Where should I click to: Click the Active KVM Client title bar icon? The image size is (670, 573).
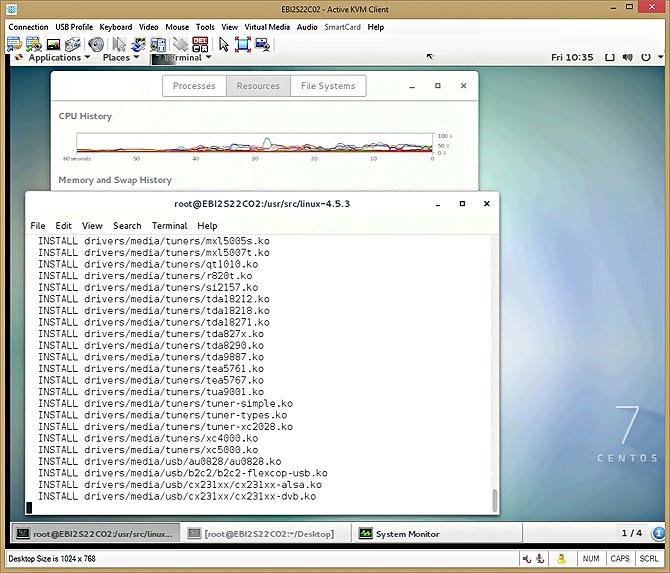point(12,9)
